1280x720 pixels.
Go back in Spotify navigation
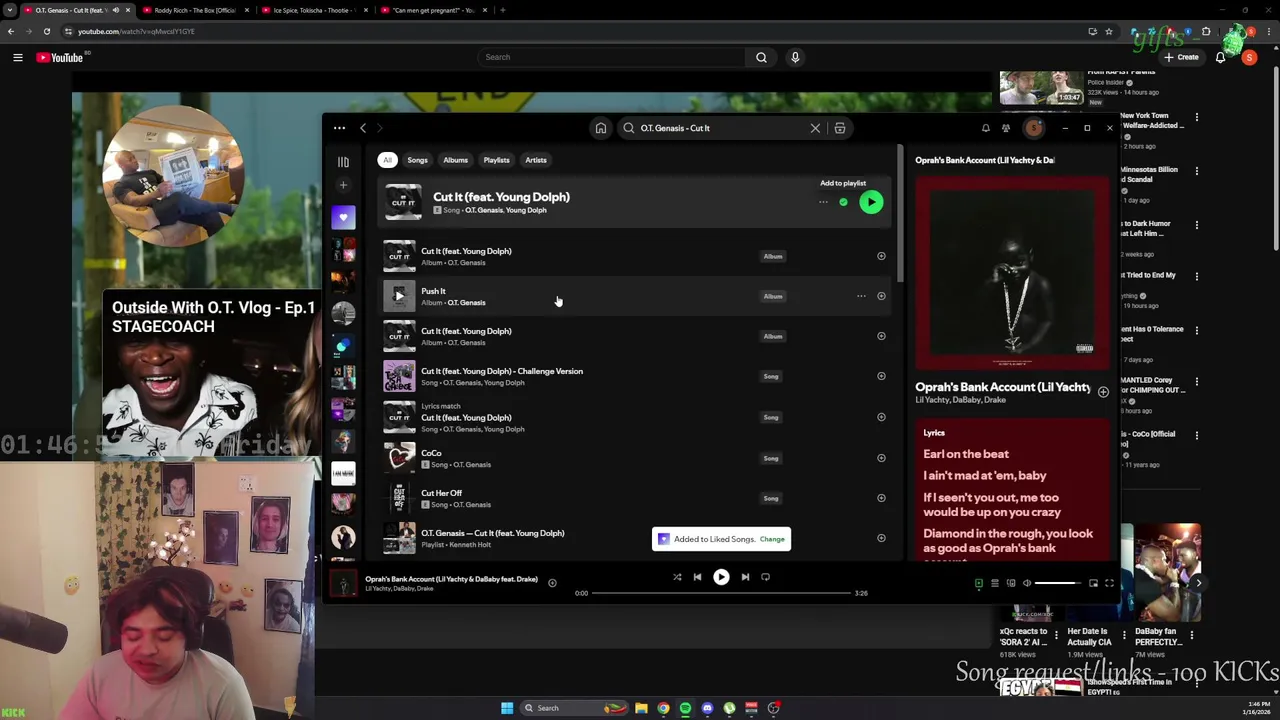(x=363, y=128)
